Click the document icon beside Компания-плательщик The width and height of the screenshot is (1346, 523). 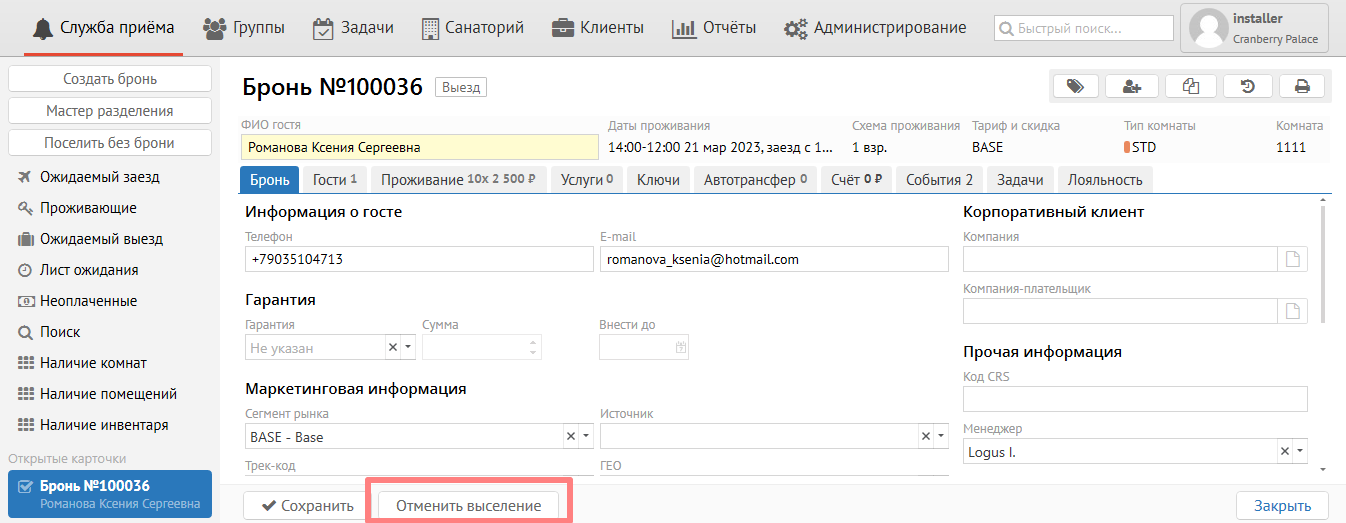(x=1293, y=311)
